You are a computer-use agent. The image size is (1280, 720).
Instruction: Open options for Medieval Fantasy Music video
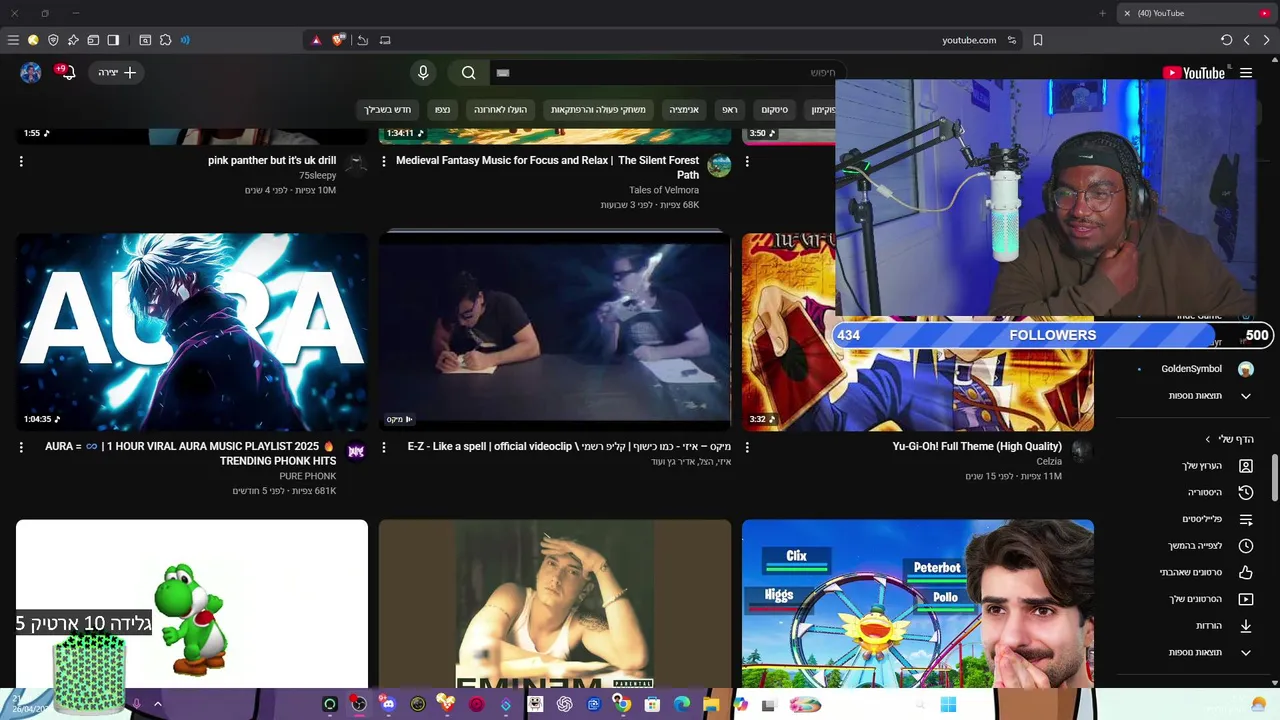384,161
